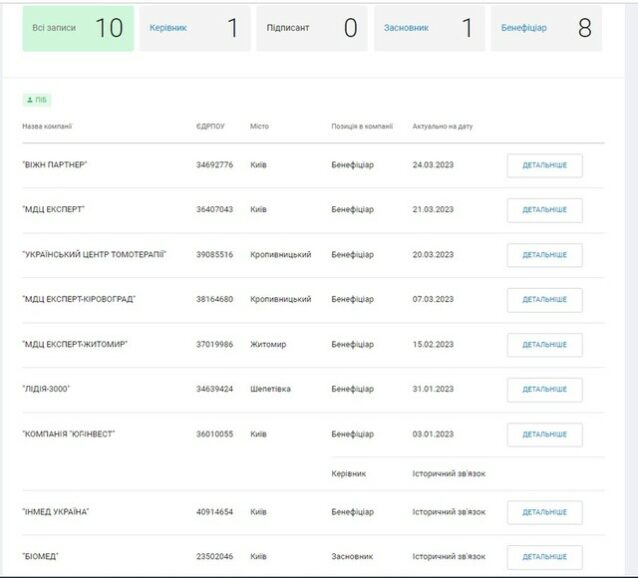Click ДЕТАЛЬНІШЕ for МДЦ ЕКСПЕРТ row

544,210
